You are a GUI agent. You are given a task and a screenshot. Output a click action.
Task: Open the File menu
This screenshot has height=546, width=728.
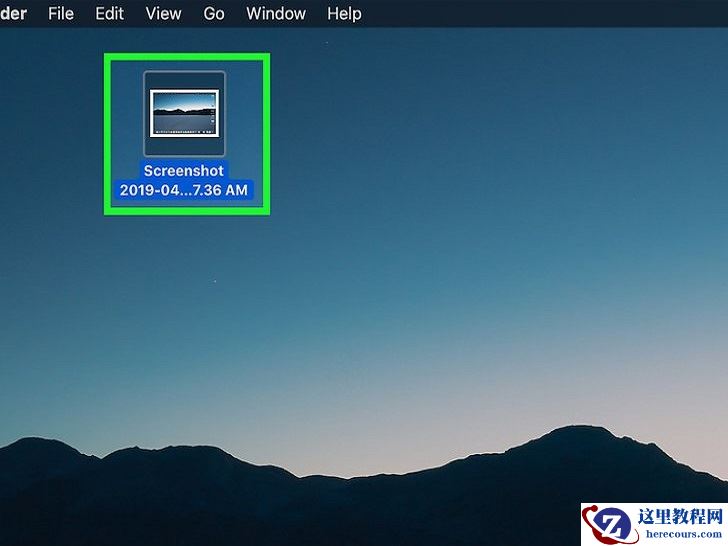point(61,13)
